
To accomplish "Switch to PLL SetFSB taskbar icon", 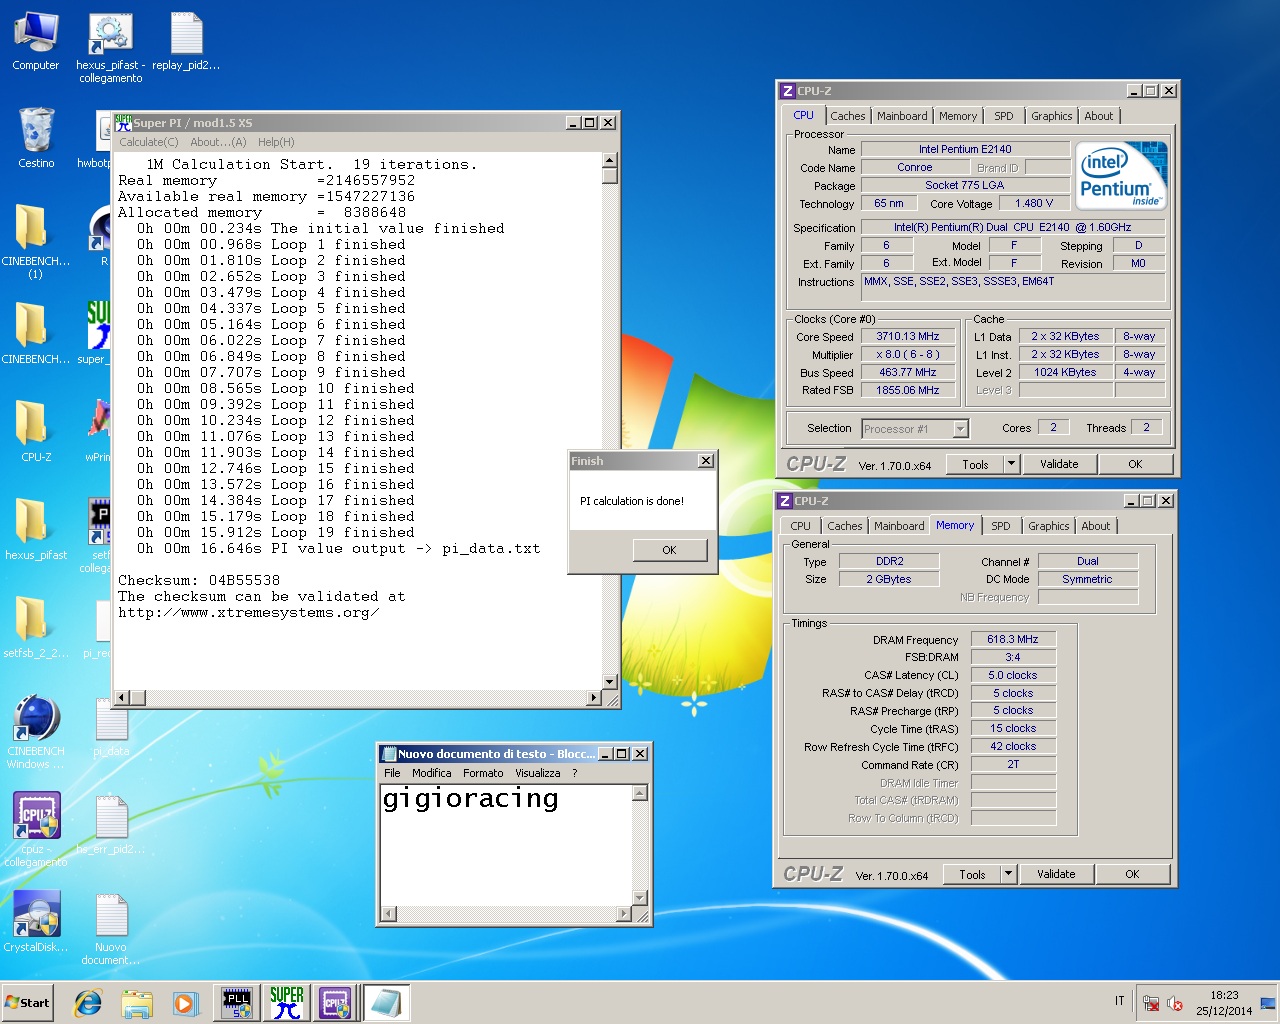I will (237, 1003).
